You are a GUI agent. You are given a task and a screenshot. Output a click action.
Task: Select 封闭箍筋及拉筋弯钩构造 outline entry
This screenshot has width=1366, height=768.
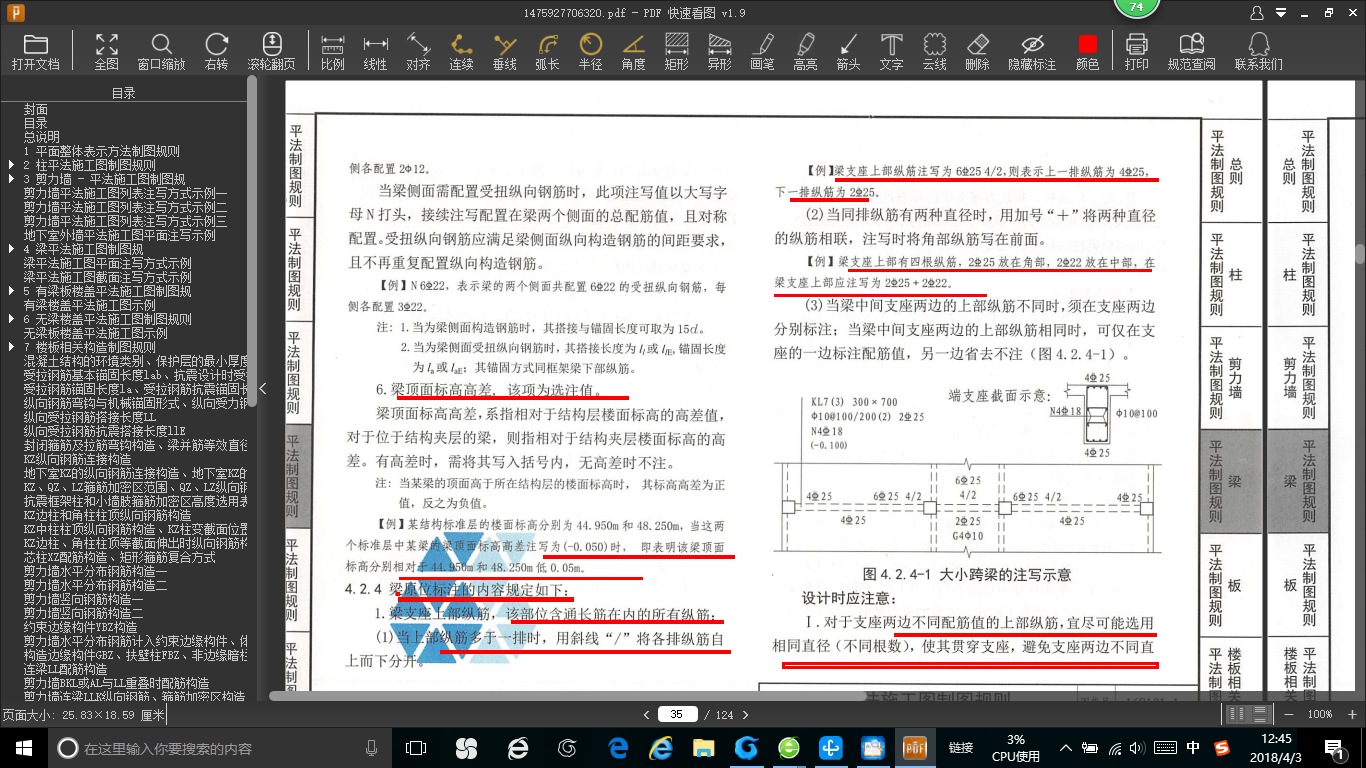[x=136, y=445]
